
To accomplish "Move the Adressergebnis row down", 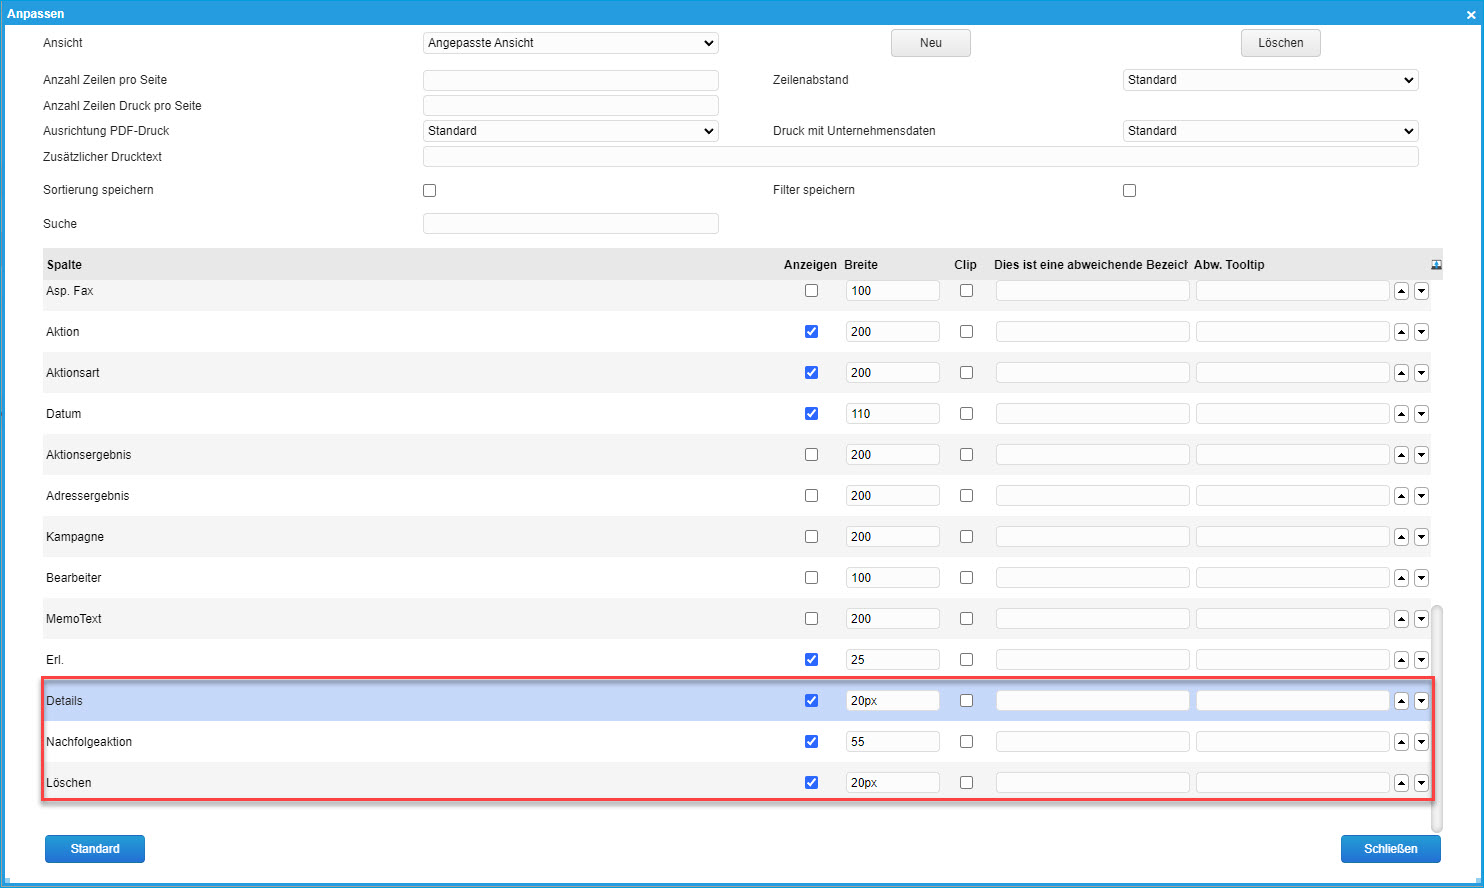I will coord(1421,496).
